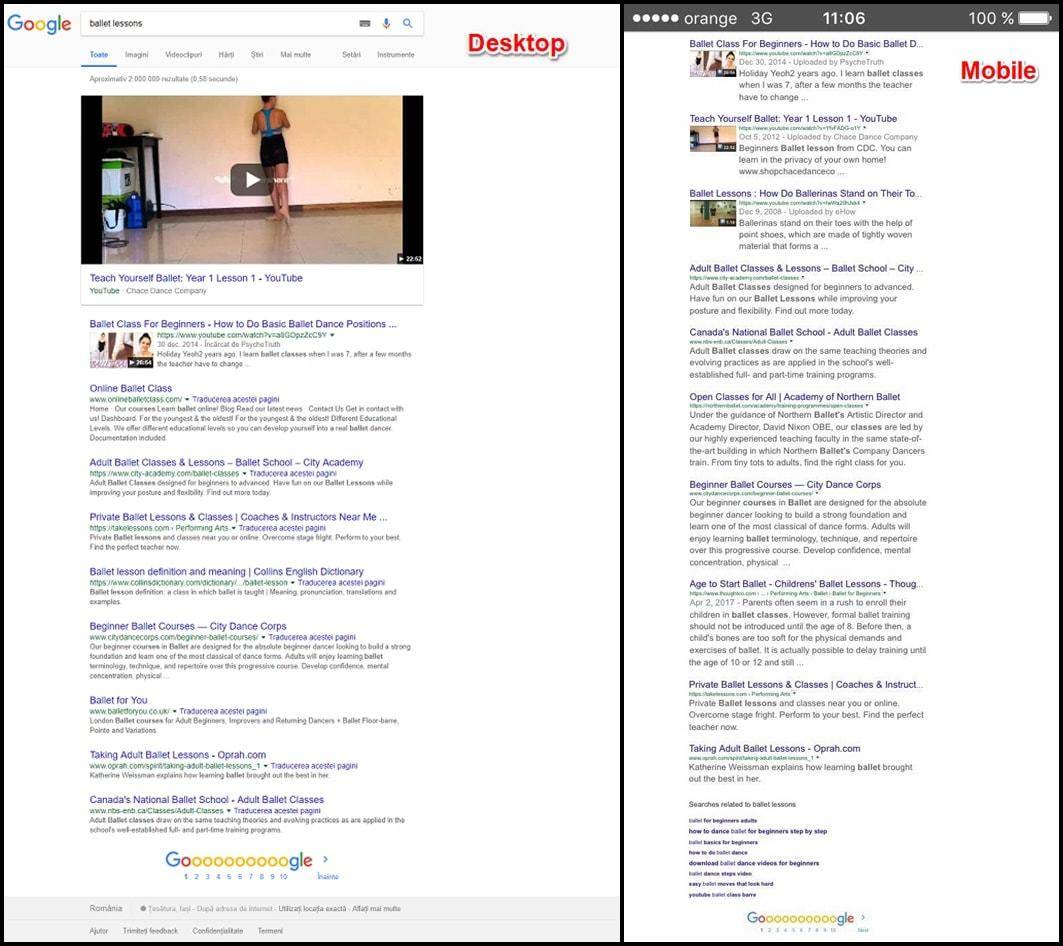
Task: Expand arrow beside desktop oprah.com URL
Action: click(x=265, y=766)
